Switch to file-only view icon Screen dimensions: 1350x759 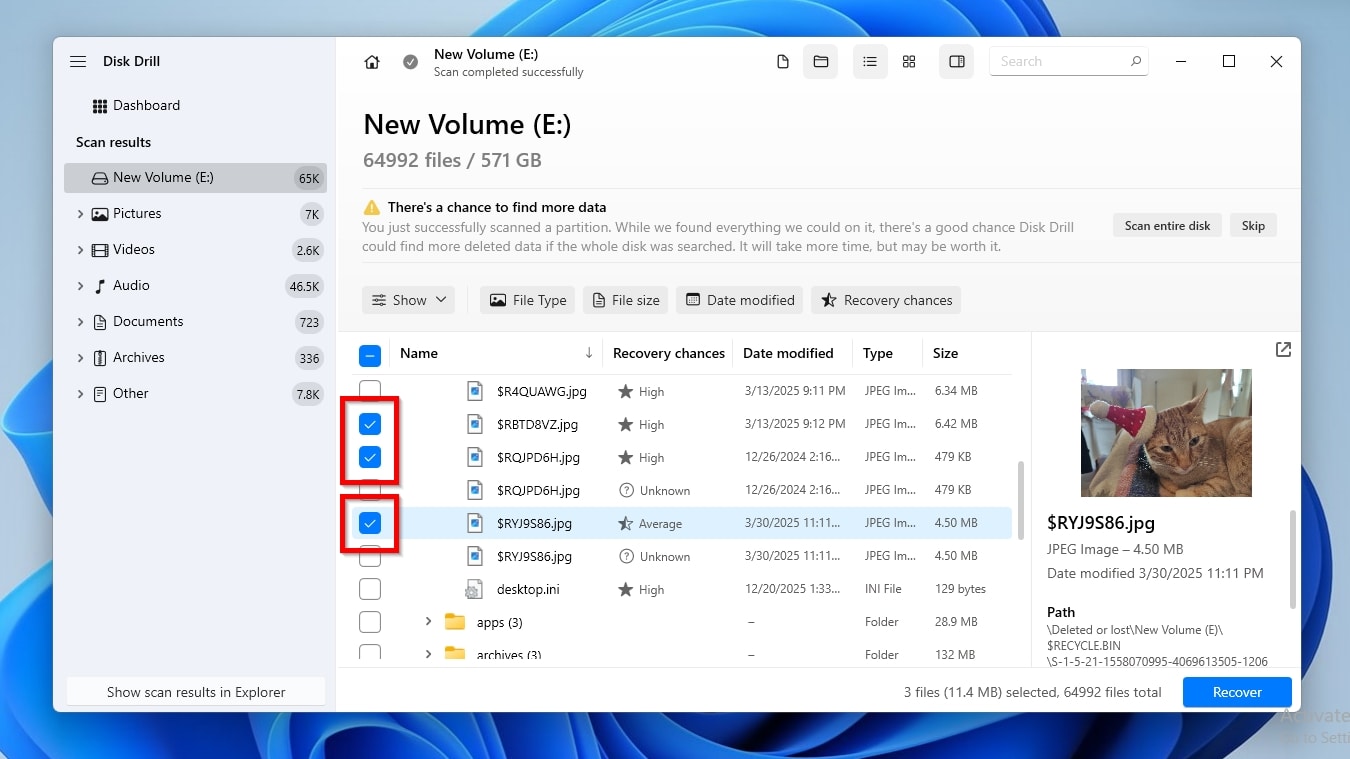pos(783,61)
